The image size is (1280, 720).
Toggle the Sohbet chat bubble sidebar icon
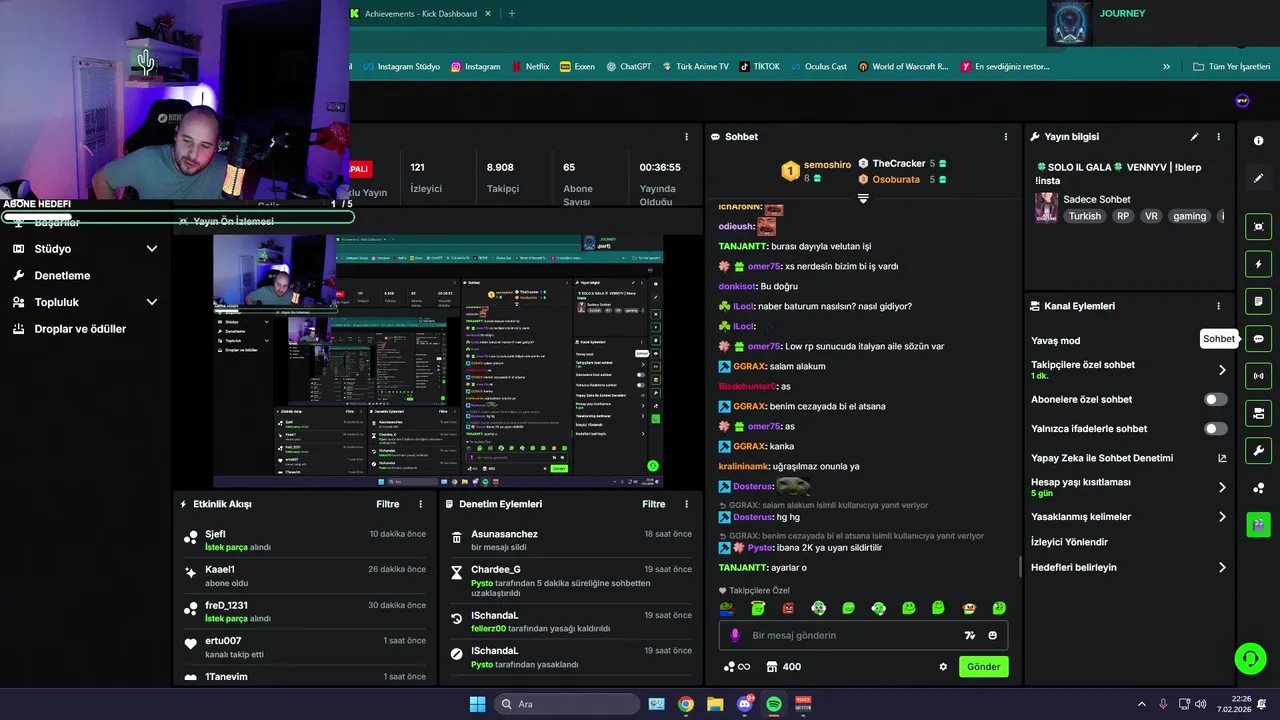(1258, 339)
